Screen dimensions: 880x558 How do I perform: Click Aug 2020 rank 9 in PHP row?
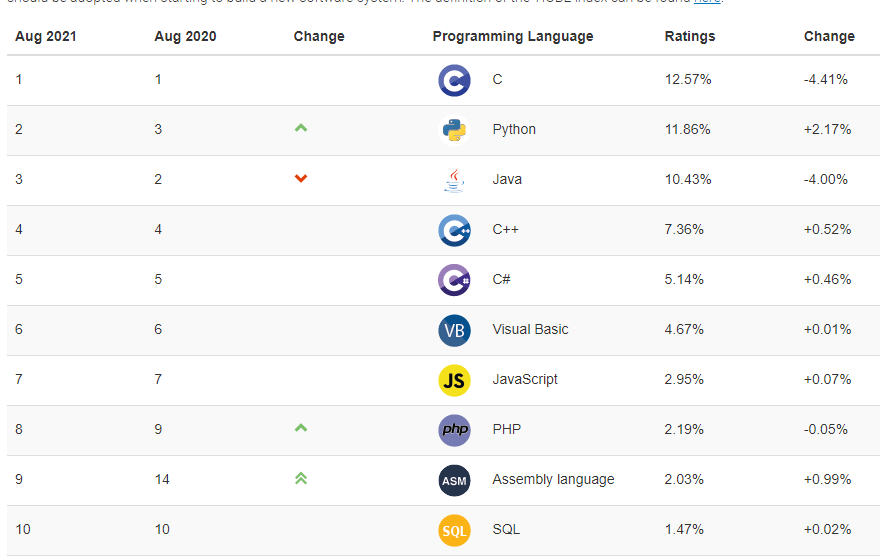[x=158, y=429]
